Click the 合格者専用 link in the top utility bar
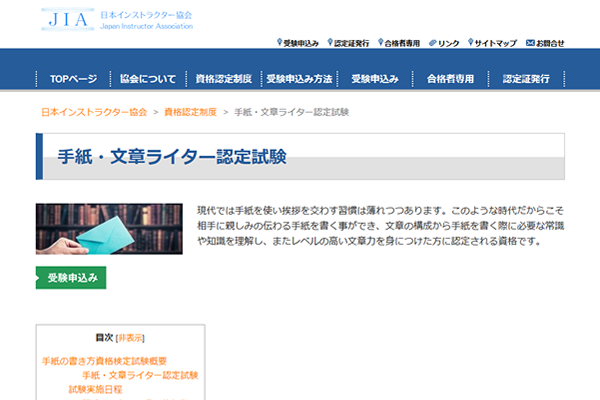600x400 pixels. 402,43
